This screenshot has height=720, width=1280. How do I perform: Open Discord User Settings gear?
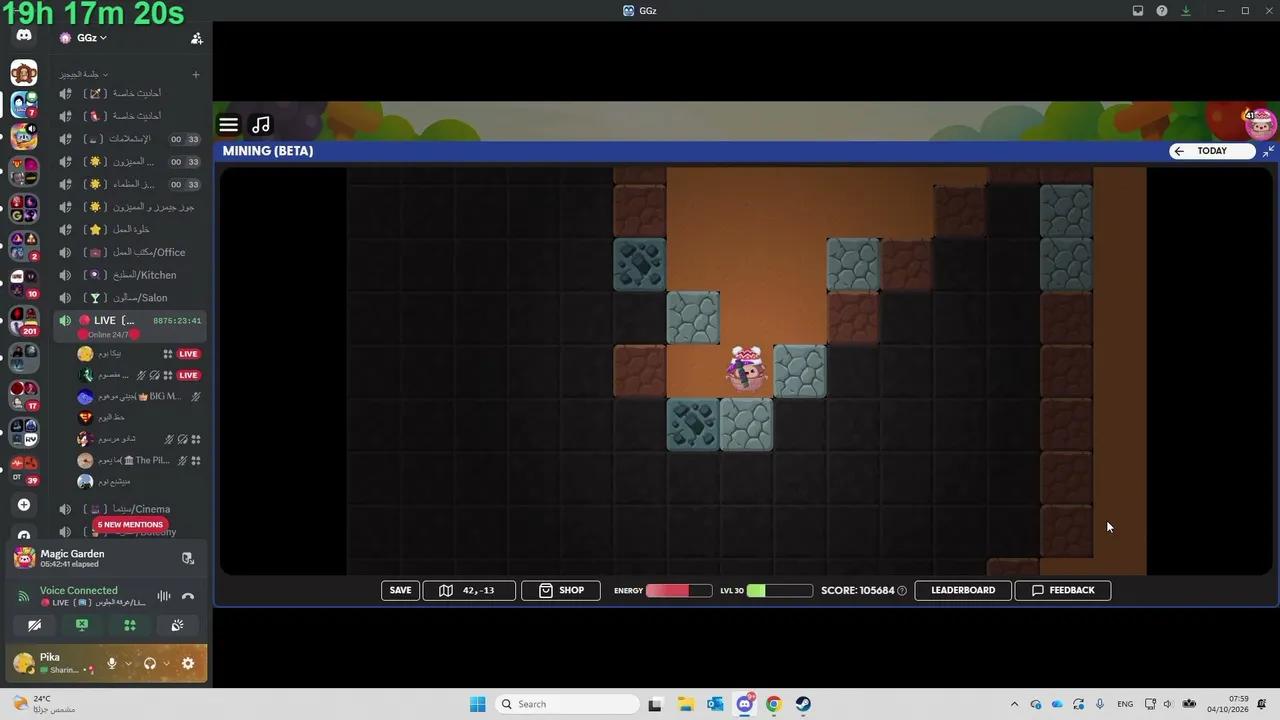pyautogui.click(x=188, y=663)
